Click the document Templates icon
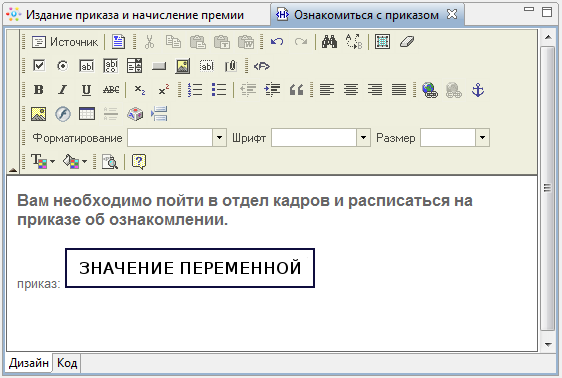 click(x=118, y=42)
